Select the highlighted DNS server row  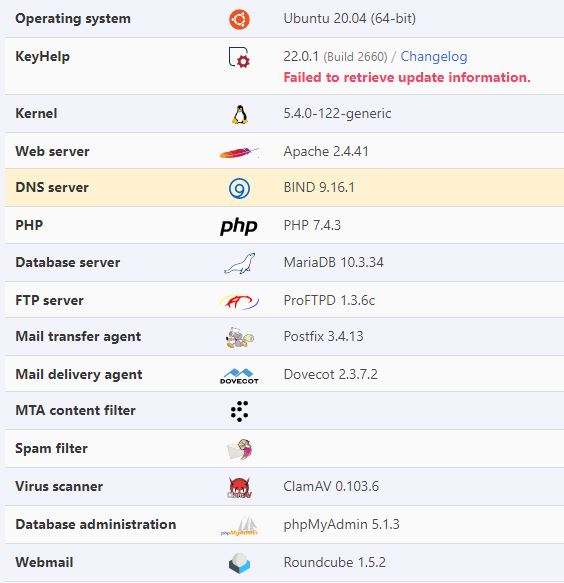284,187
